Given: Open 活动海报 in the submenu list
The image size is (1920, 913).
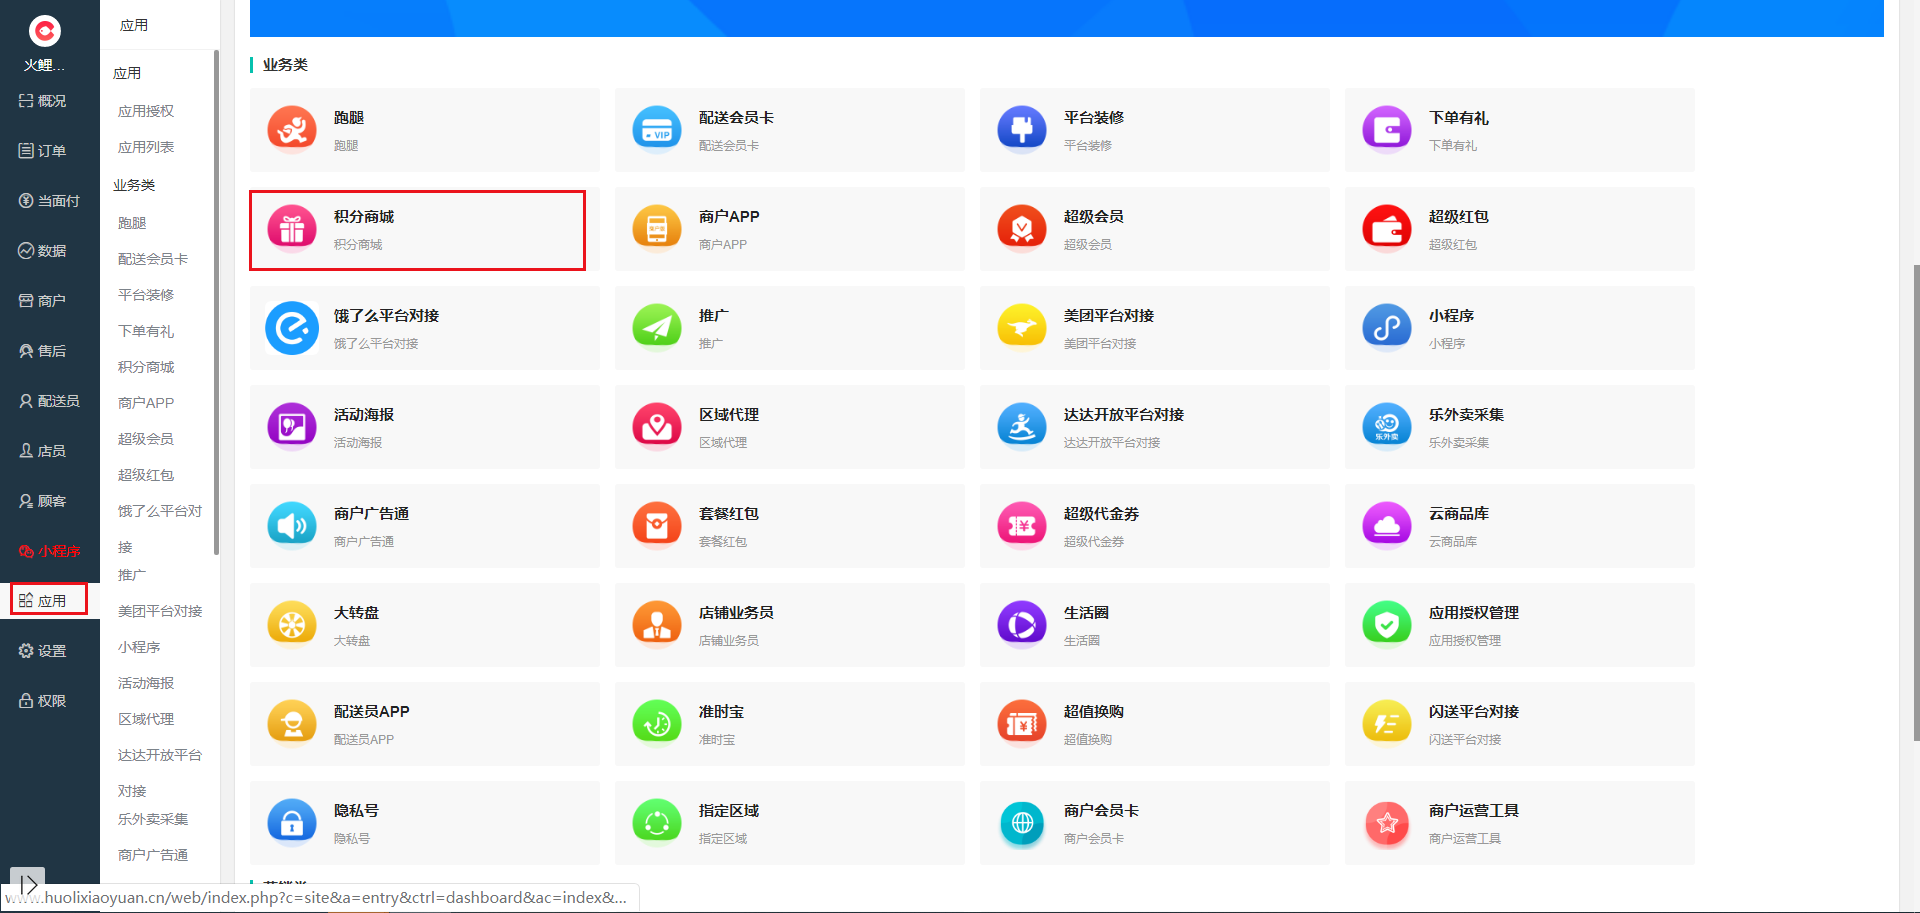Looking at the screenshot, I should pos(146,683).
